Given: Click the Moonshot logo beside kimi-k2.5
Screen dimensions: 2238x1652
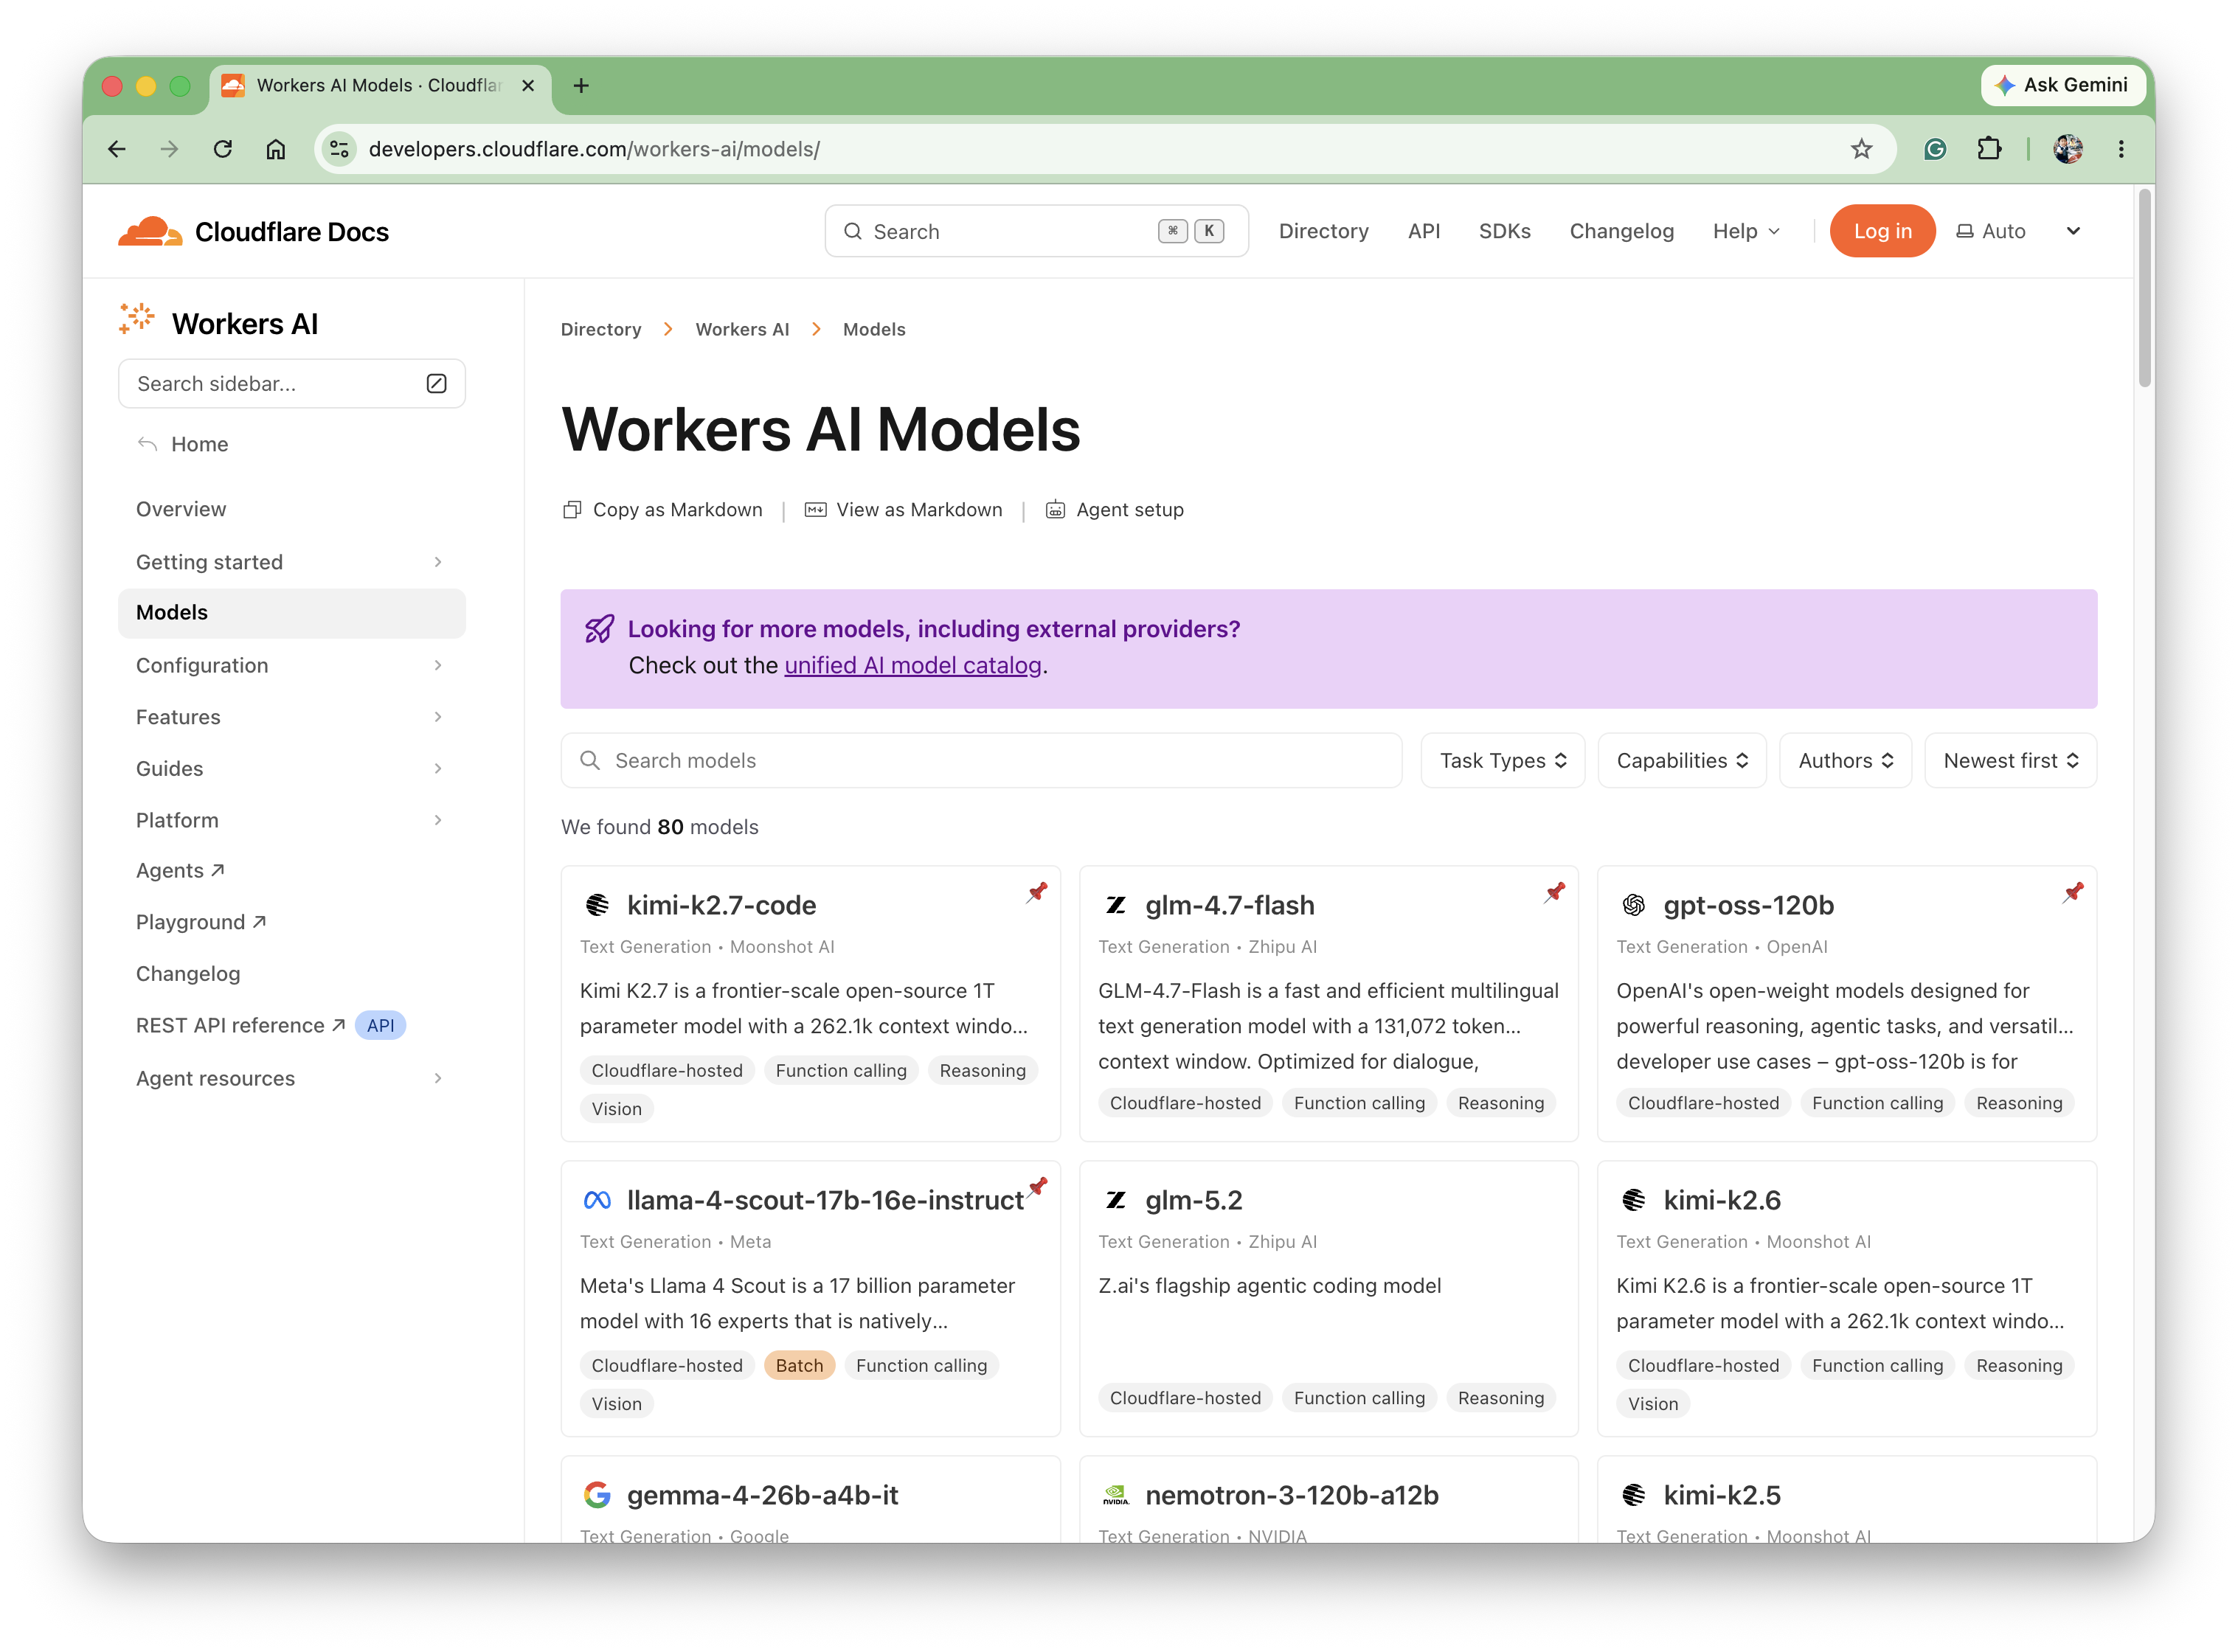Looking at the screenshot, I should [x=1634, y=1495].
